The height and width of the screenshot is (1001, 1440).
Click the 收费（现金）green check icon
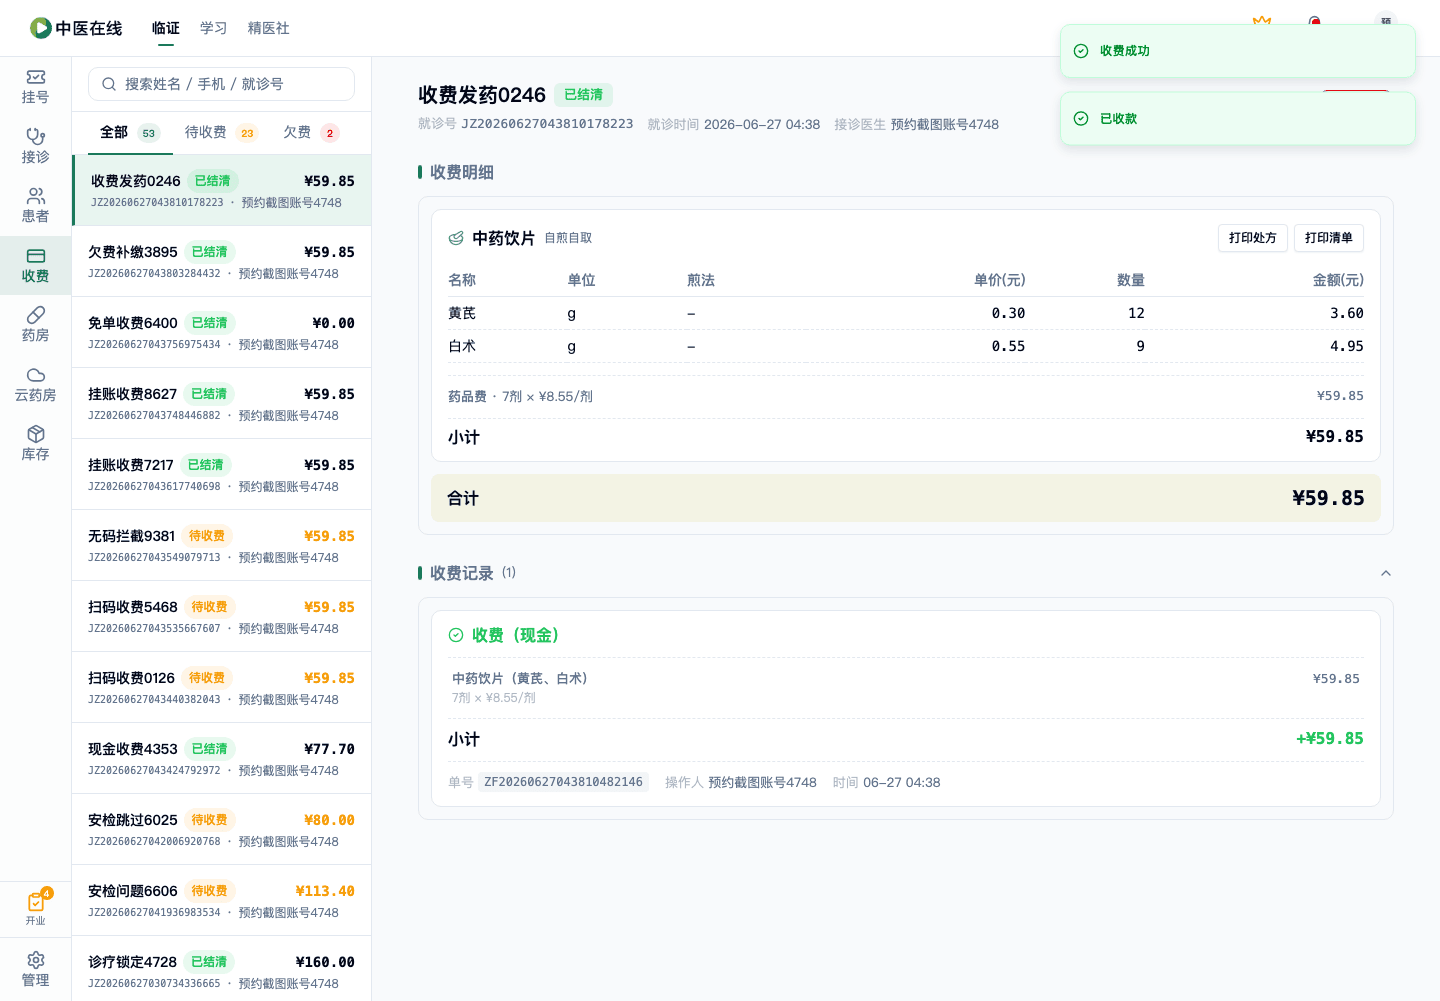tap(456, 635)
